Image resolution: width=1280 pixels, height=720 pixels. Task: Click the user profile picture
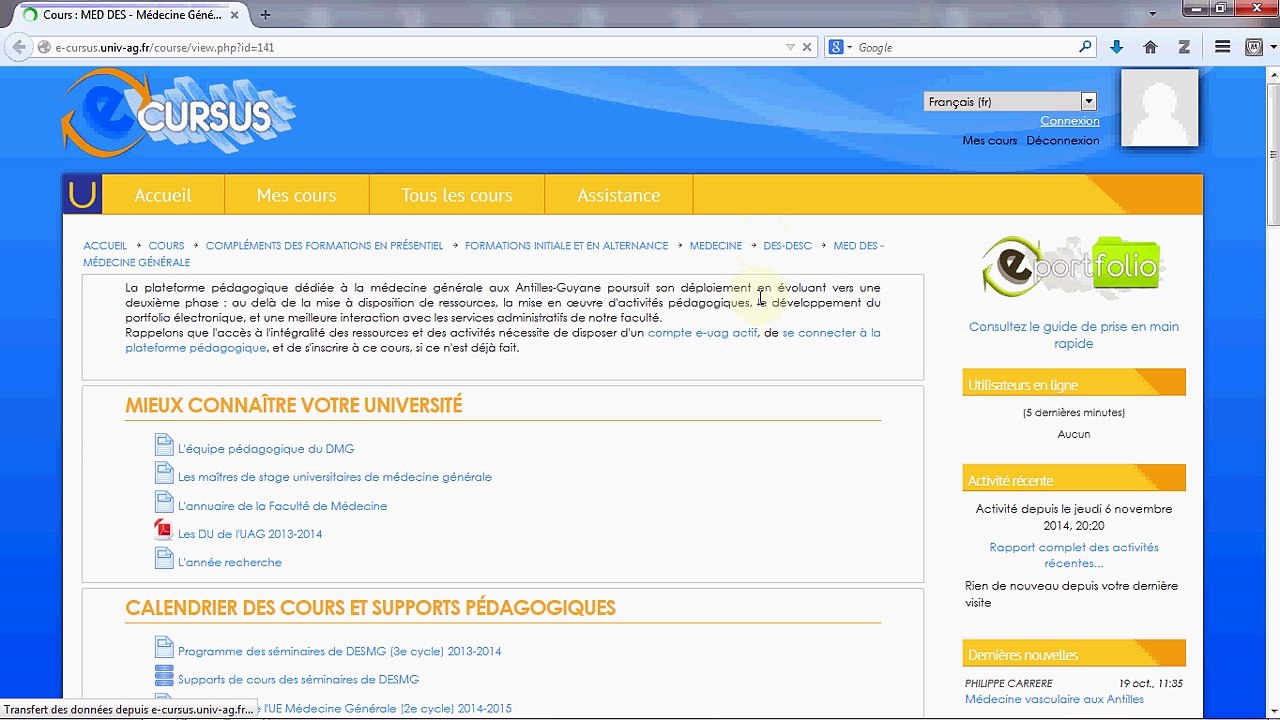(1159, 108)
